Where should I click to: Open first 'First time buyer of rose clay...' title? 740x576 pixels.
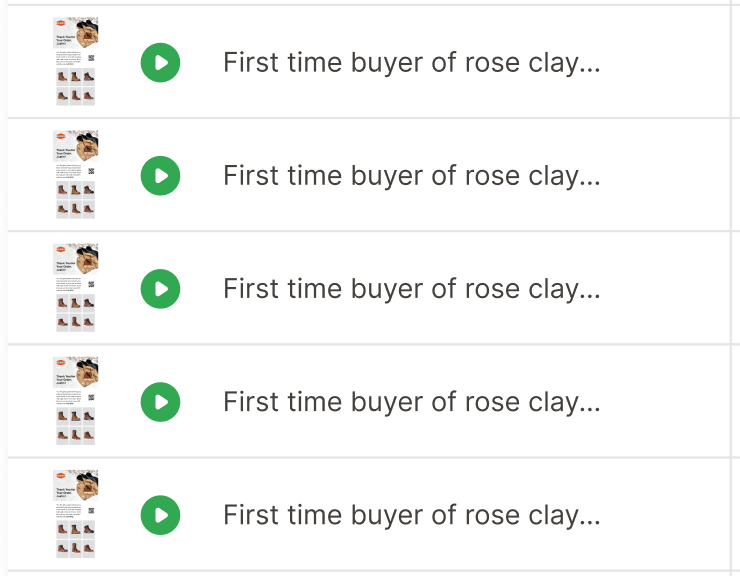412,63
